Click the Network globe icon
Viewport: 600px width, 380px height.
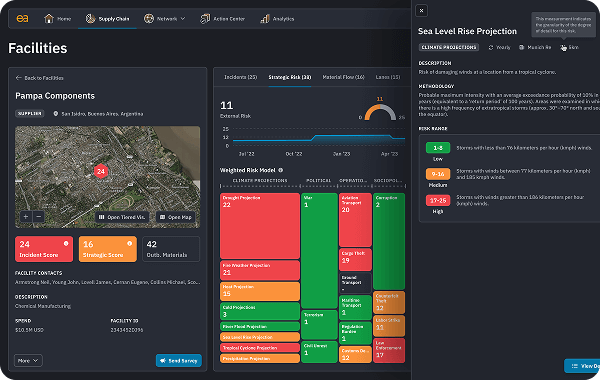coord(149,18)
